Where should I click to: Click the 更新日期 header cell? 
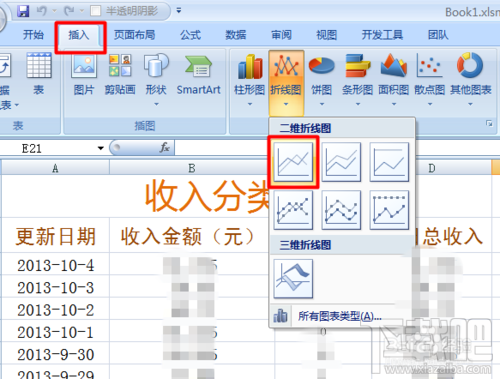(x=55, y=236)
